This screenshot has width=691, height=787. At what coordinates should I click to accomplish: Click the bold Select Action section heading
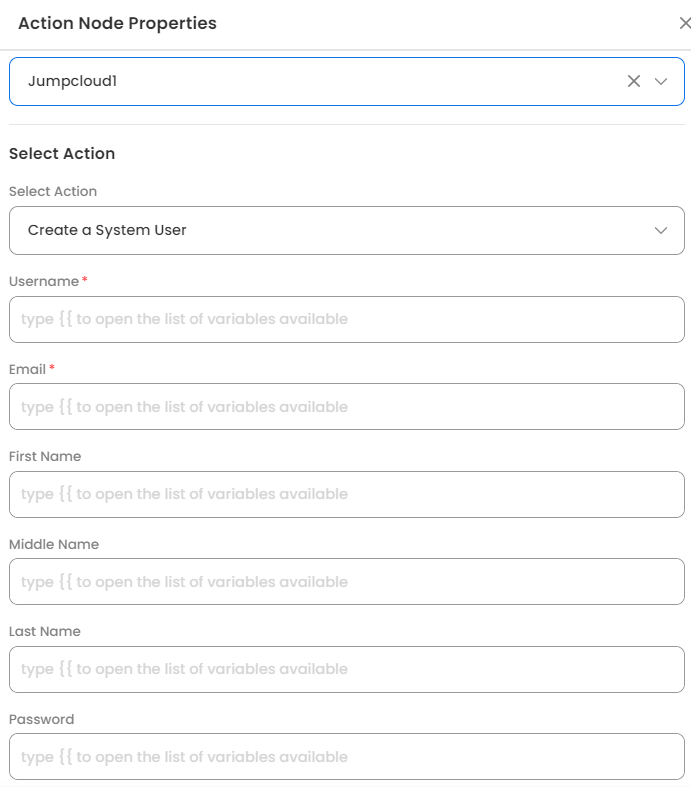(62, 154)
